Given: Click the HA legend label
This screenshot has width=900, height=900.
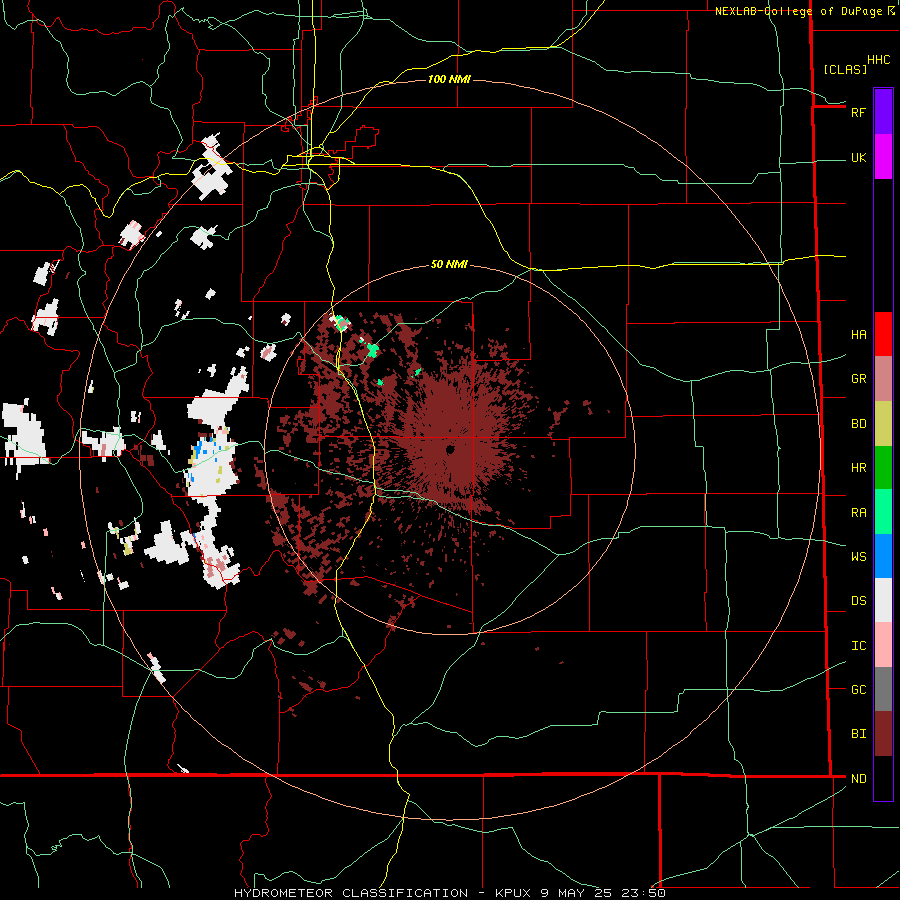Looking at the screenshot, I should [858, 335].
